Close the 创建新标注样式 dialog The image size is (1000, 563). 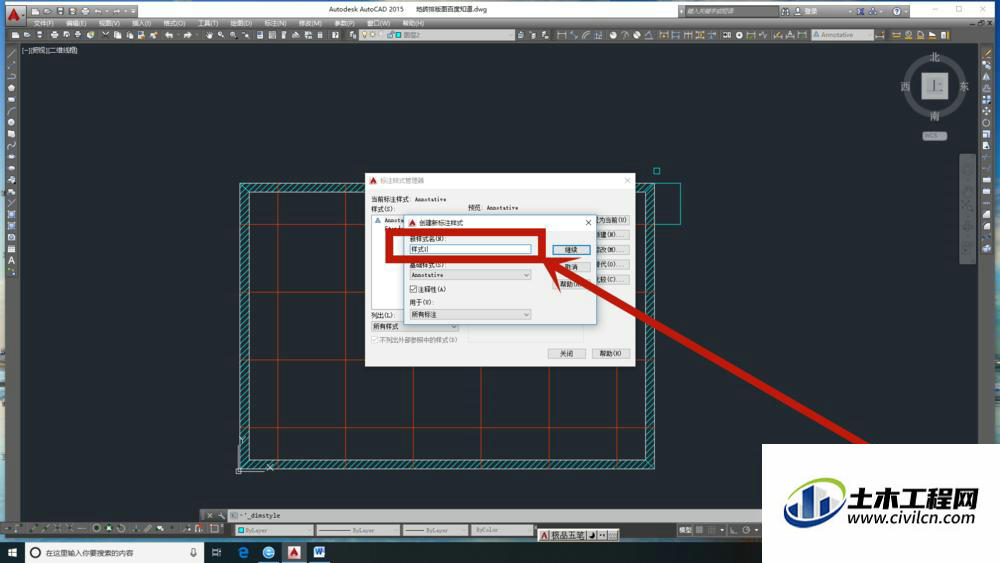(588, 223)
